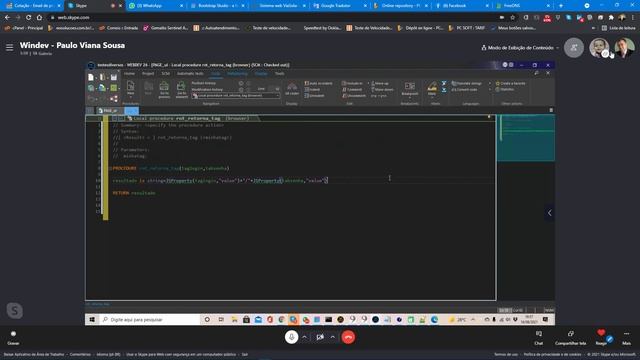End the call with the red hang-up button

[x=348, y=337]
